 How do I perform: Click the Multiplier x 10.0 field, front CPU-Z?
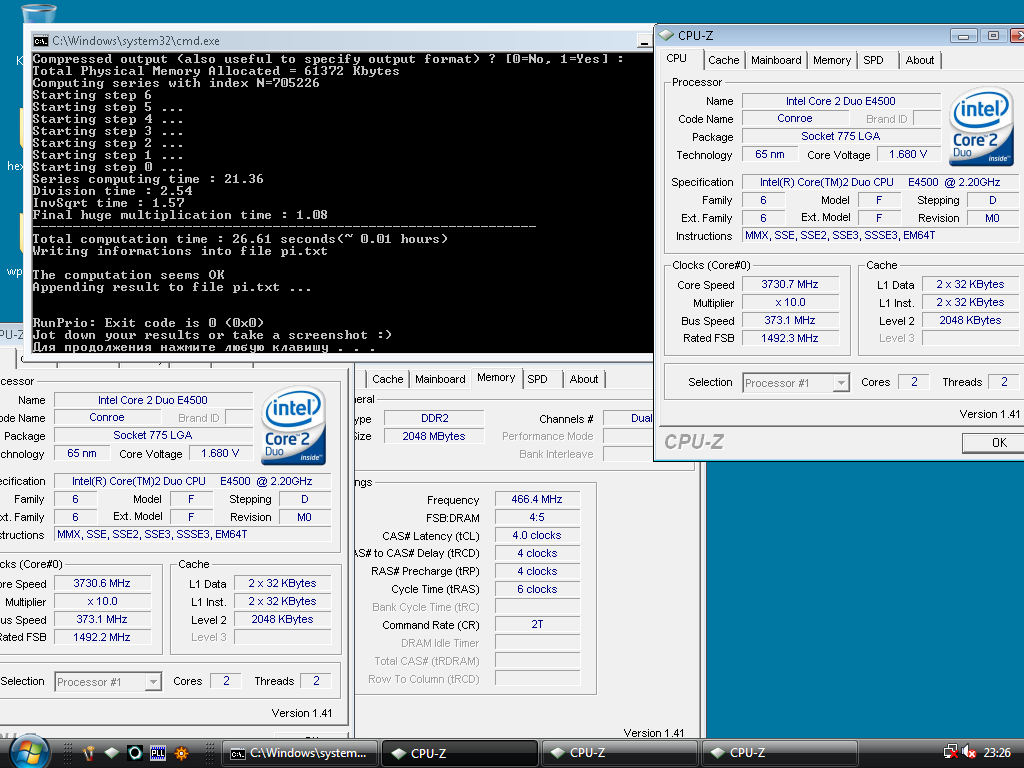tap(790, 303)
